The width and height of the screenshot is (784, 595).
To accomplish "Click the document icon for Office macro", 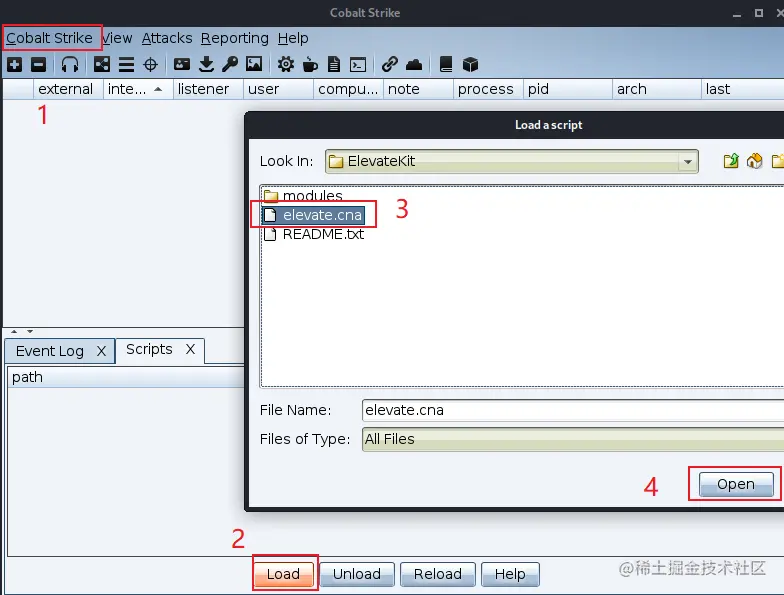I will (334, 64).
